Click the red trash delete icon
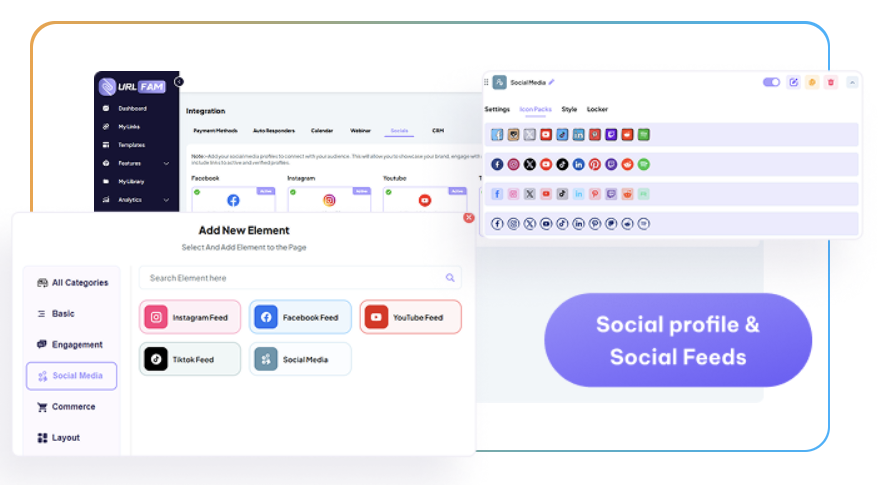The height and width of the screenshot is (485, 880). pyautogui.click(x=831, y=83)
